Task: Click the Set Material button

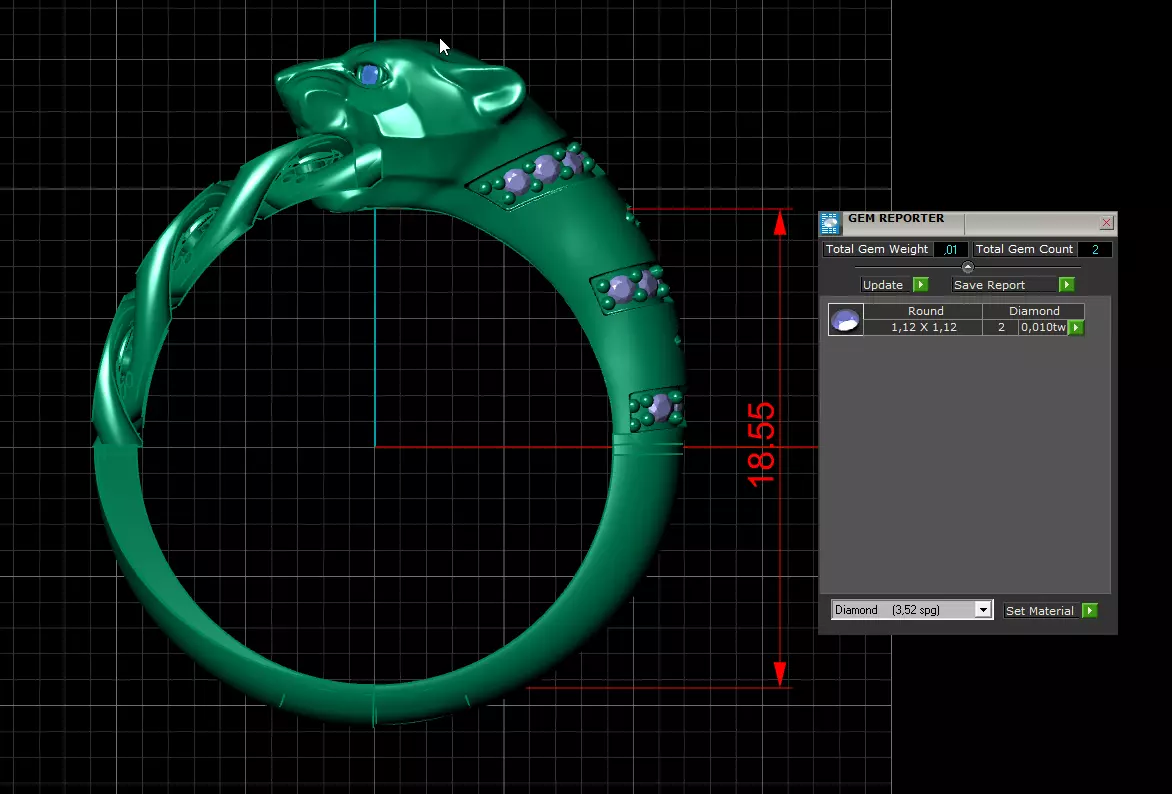Action: 1040,611
